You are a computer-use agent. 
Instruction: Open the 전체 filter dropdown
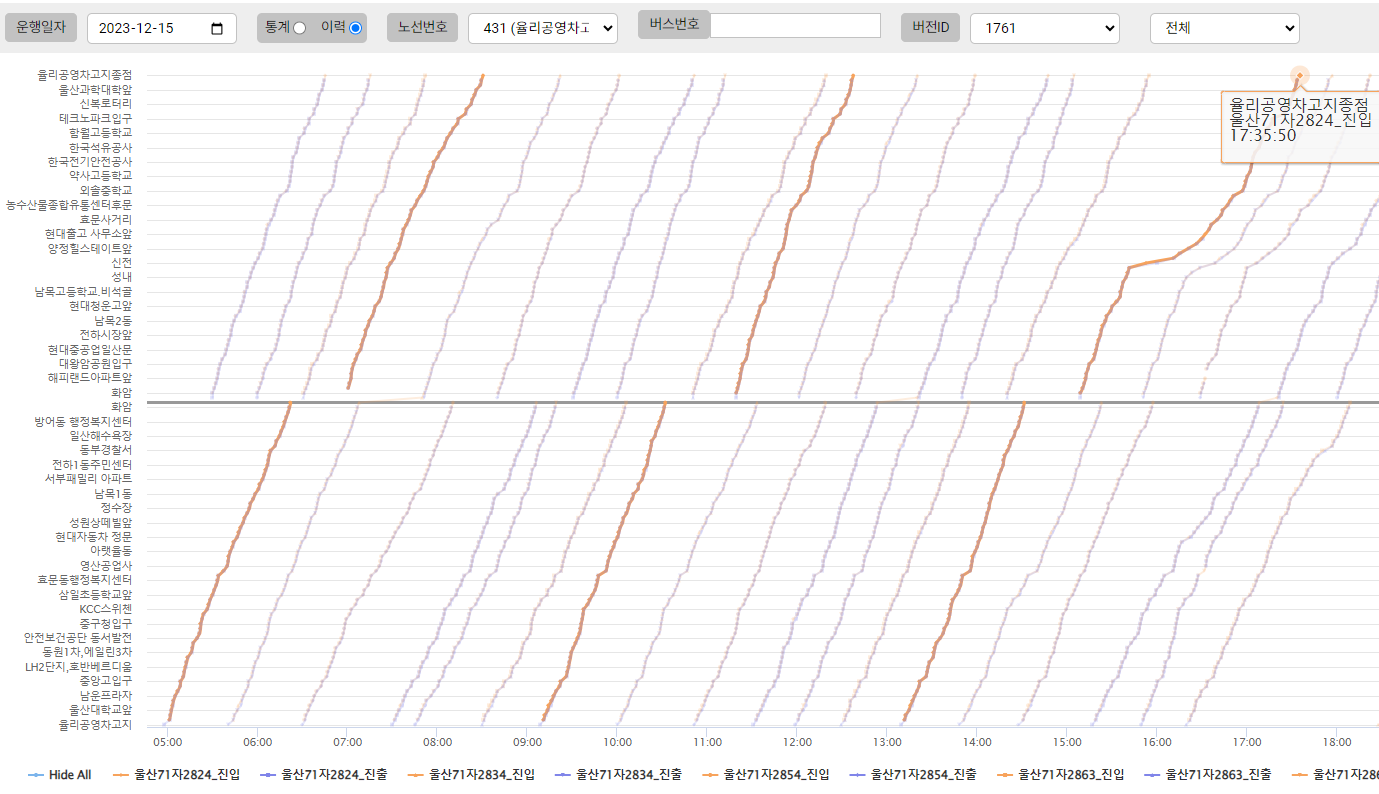point(1224,28)
